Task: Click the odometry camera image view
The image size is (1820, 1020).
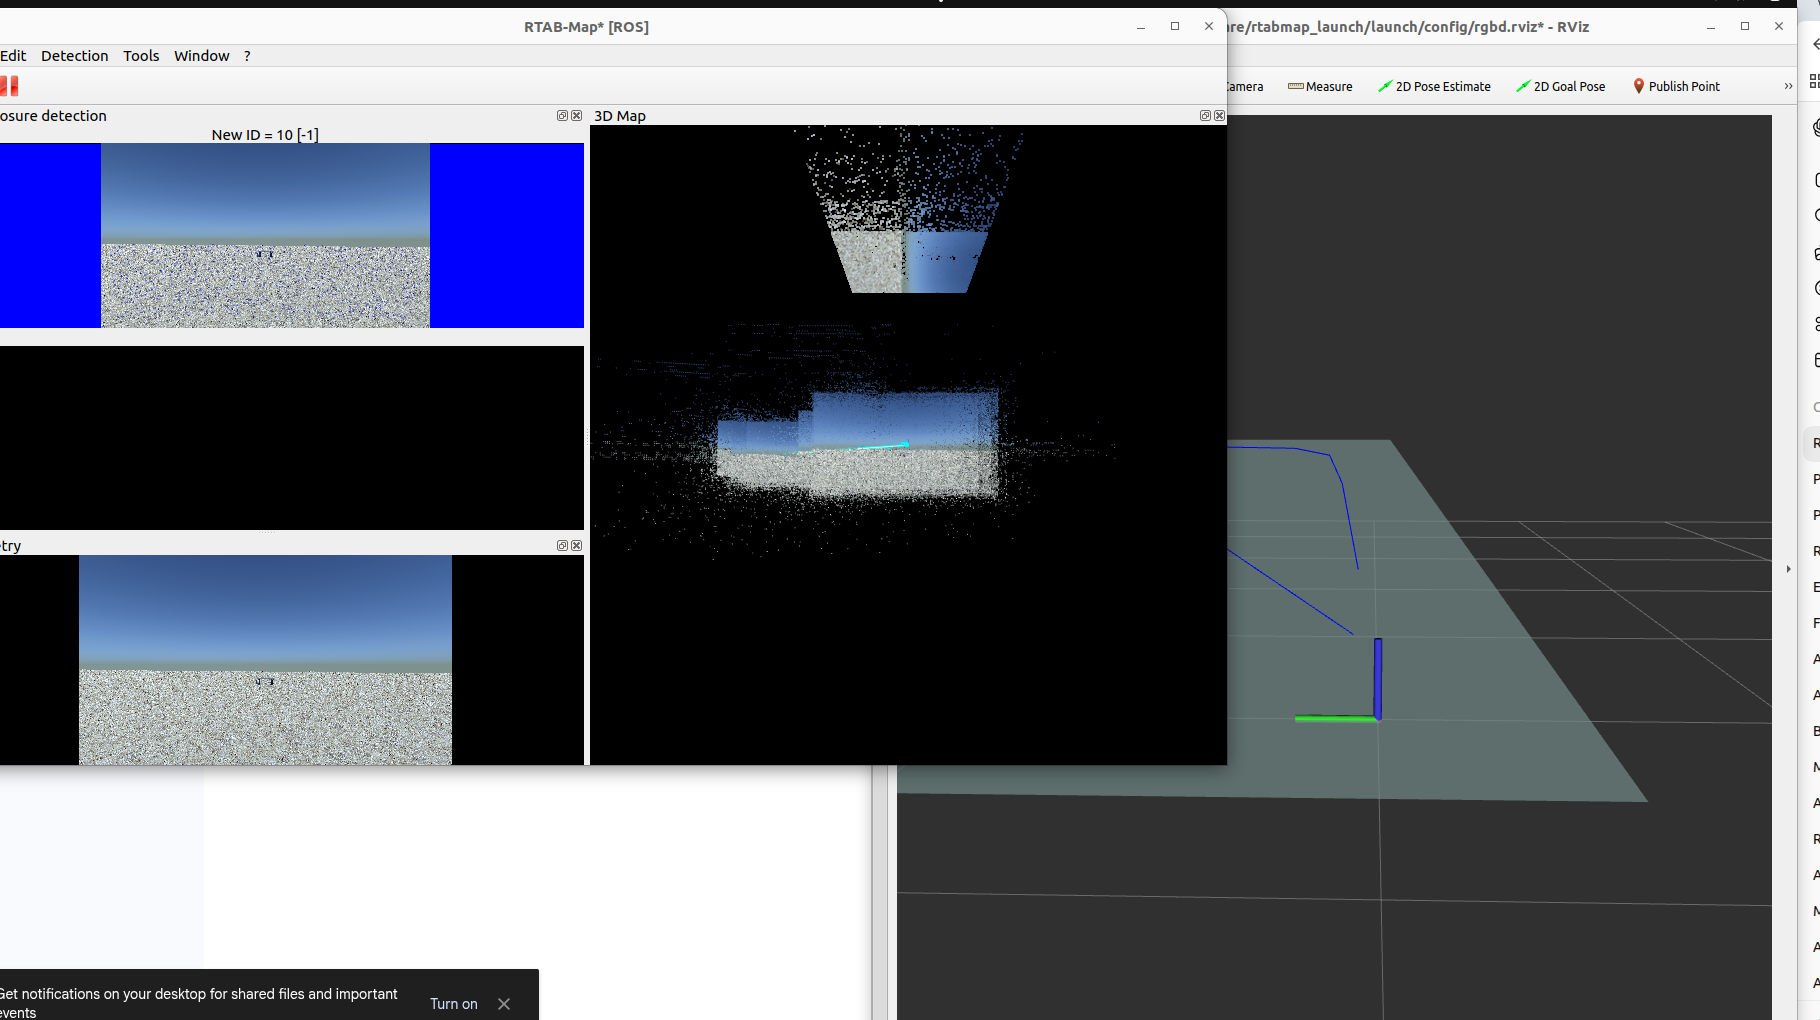Action: 265,660
